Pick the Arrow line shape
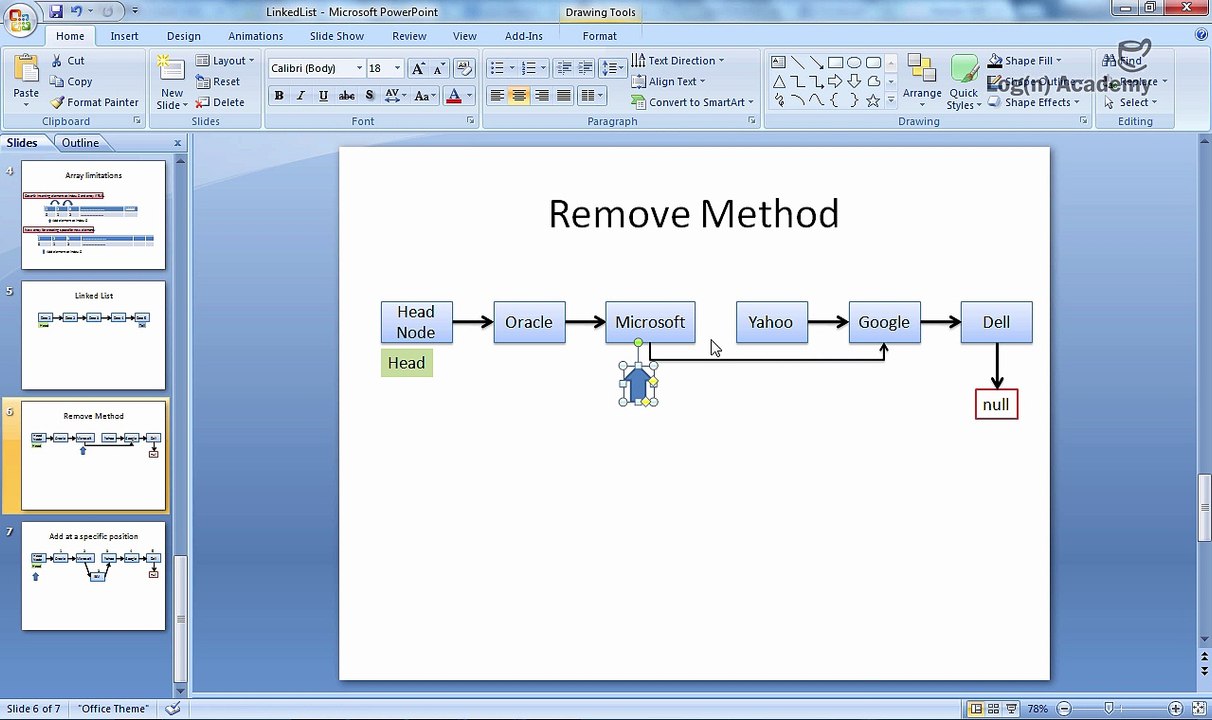This screenshot has height=720, width=1212. (x=816, y=62)
